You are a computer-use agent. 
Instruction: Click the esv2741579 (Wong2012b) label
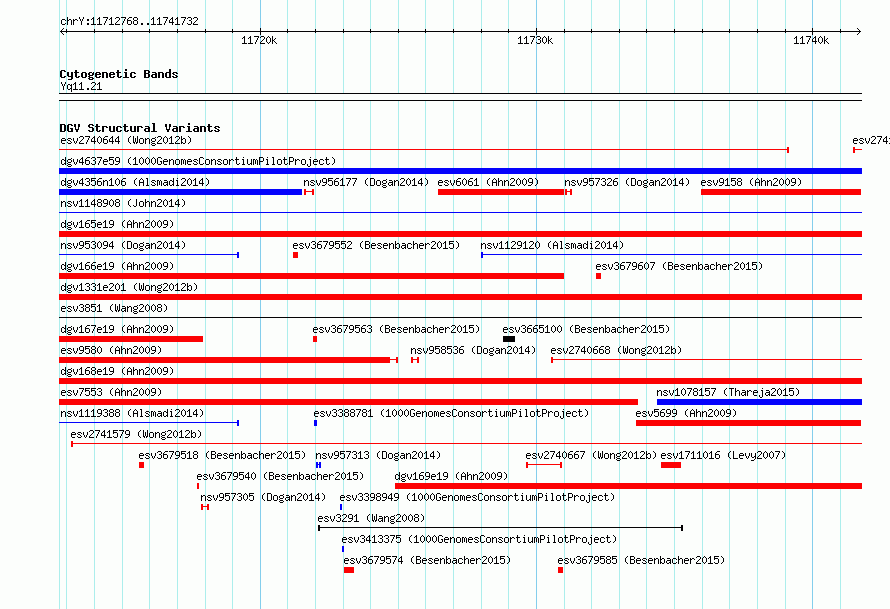pyautogui.click(x=136, y=434)
